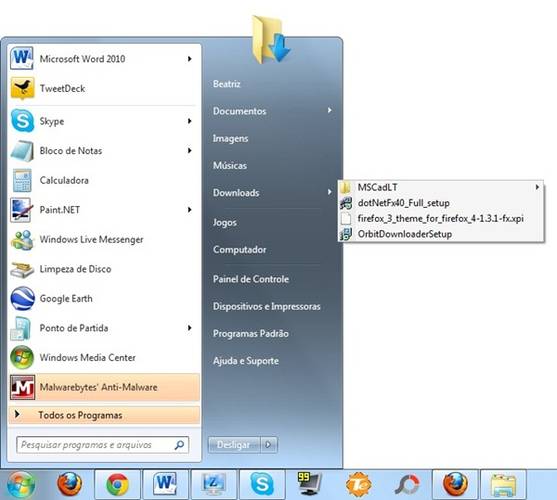
Task: Show Todos os Programas list
Action: click(x=104, y=415)
